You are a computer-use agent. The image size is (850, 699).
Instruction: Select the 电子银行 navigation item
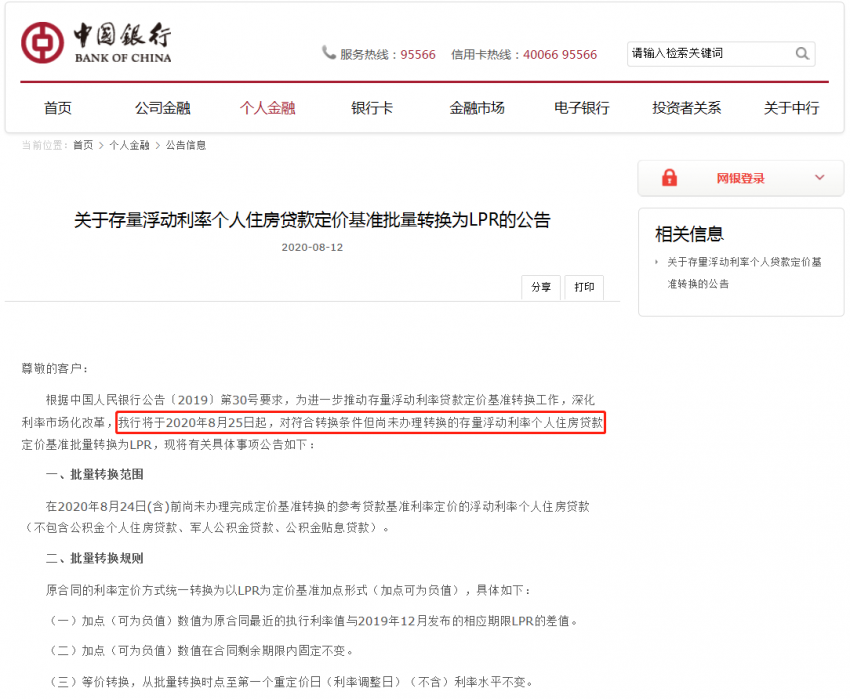[x=581, y=107]
